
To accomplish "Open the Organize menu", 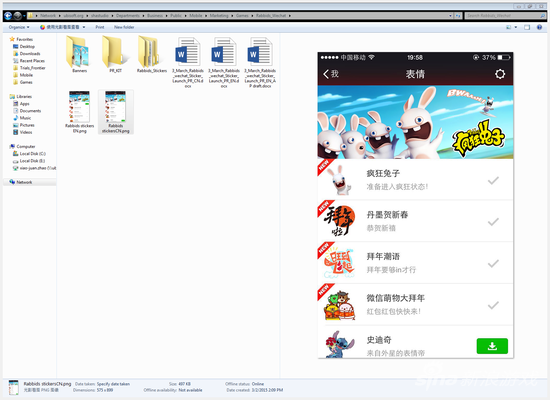I will pyautogui.click(x=19, y=27).
